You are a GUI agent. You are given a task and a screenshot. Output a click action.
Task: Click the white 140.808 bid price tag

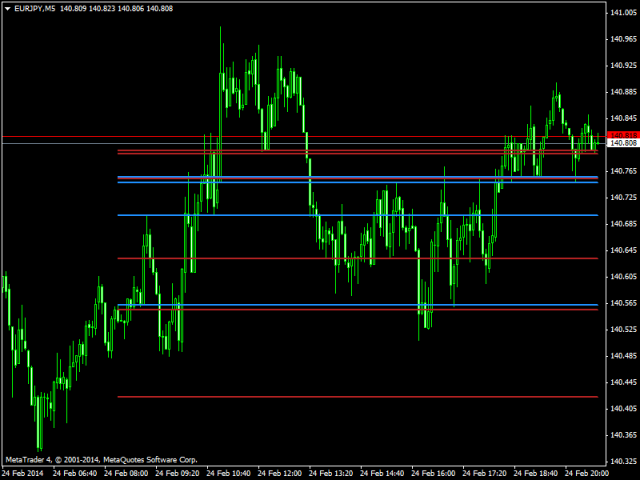(x=623, y=143)
